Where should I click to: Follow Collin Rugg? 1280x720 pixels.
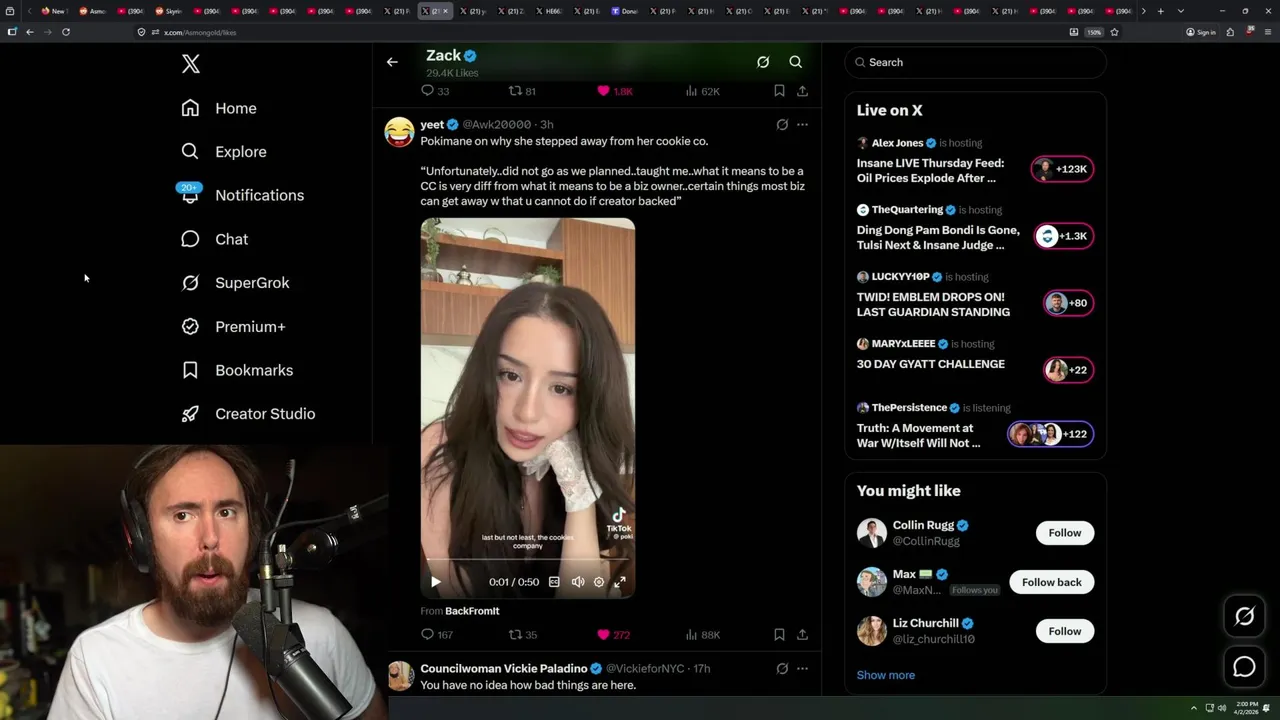pos(1065,533)
